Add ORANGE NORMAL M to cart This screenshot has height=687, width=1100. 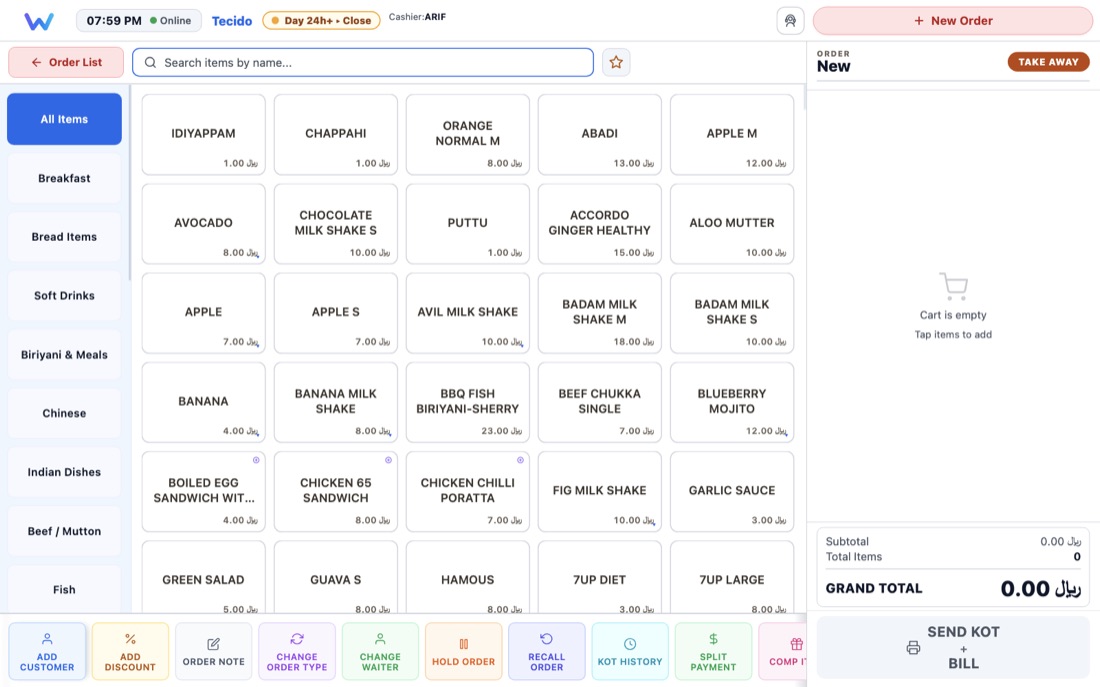(467, 135)
